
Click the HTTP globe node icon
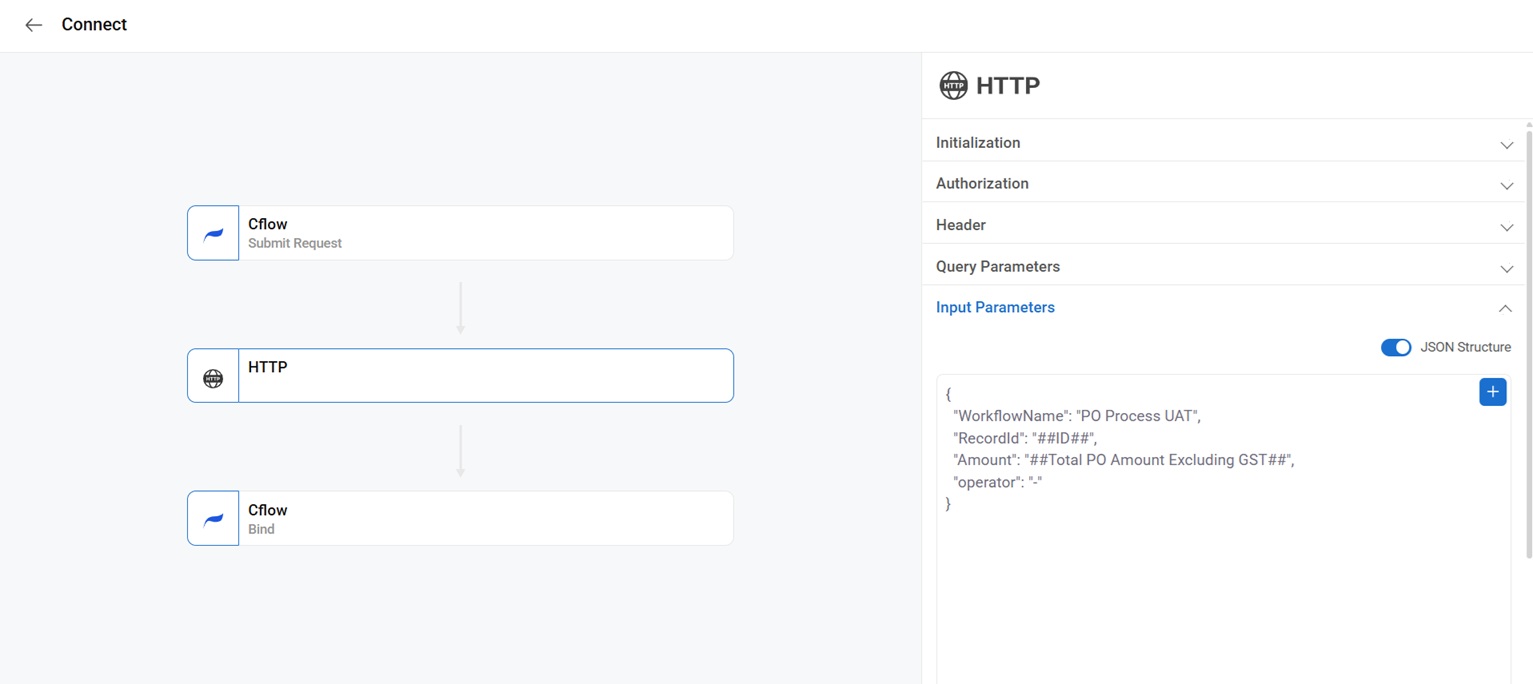point(213,377)
